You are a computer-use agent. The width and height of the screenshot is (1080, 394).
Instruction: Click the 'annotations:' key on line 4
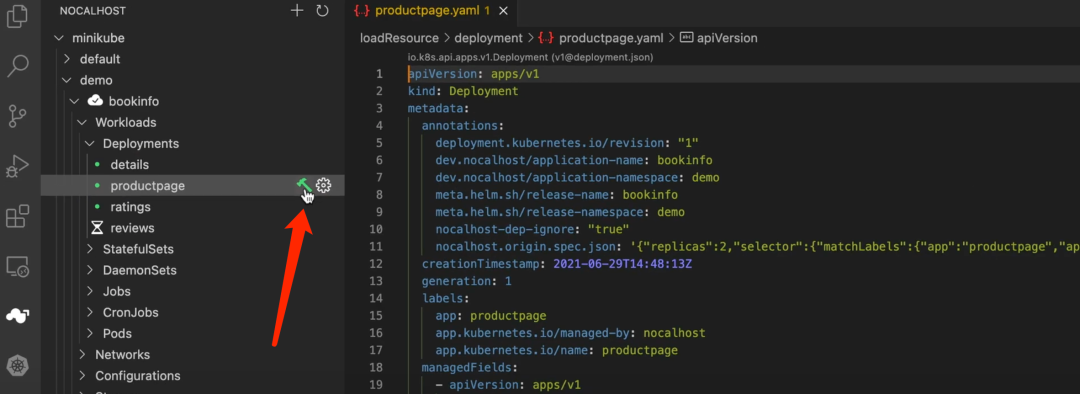tap(463, 125)
